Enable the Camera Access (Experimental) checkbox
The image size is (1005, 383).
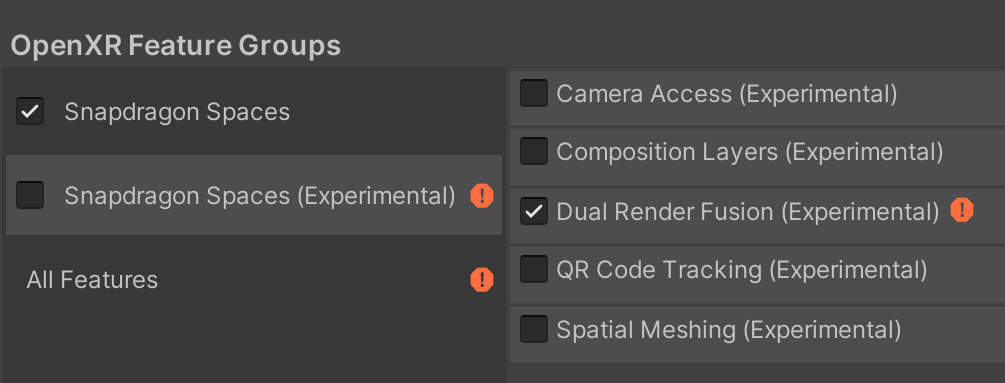[x=534, y=93]
